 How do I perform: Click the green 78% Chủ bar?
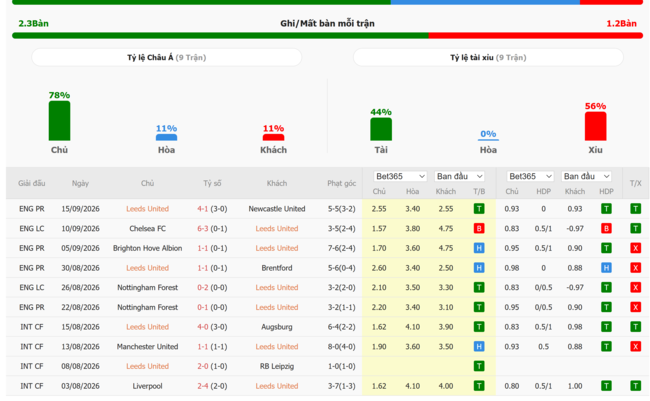pos(59,121)
